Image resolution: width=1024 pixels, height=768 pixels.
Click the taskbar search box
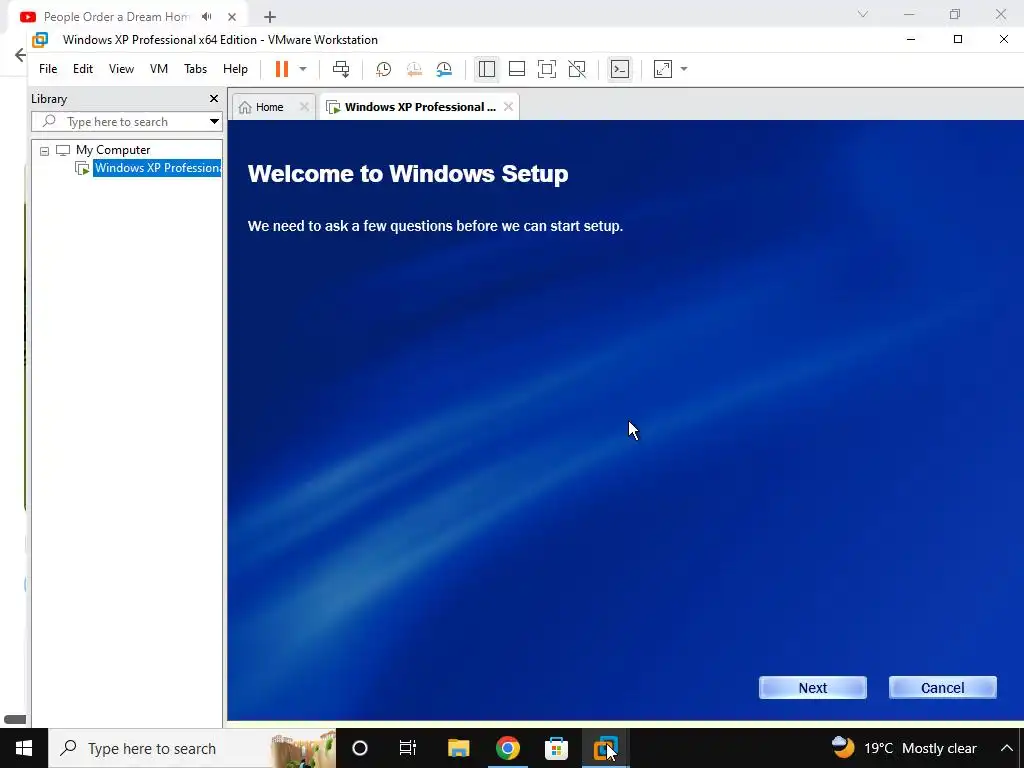[192, 748]
